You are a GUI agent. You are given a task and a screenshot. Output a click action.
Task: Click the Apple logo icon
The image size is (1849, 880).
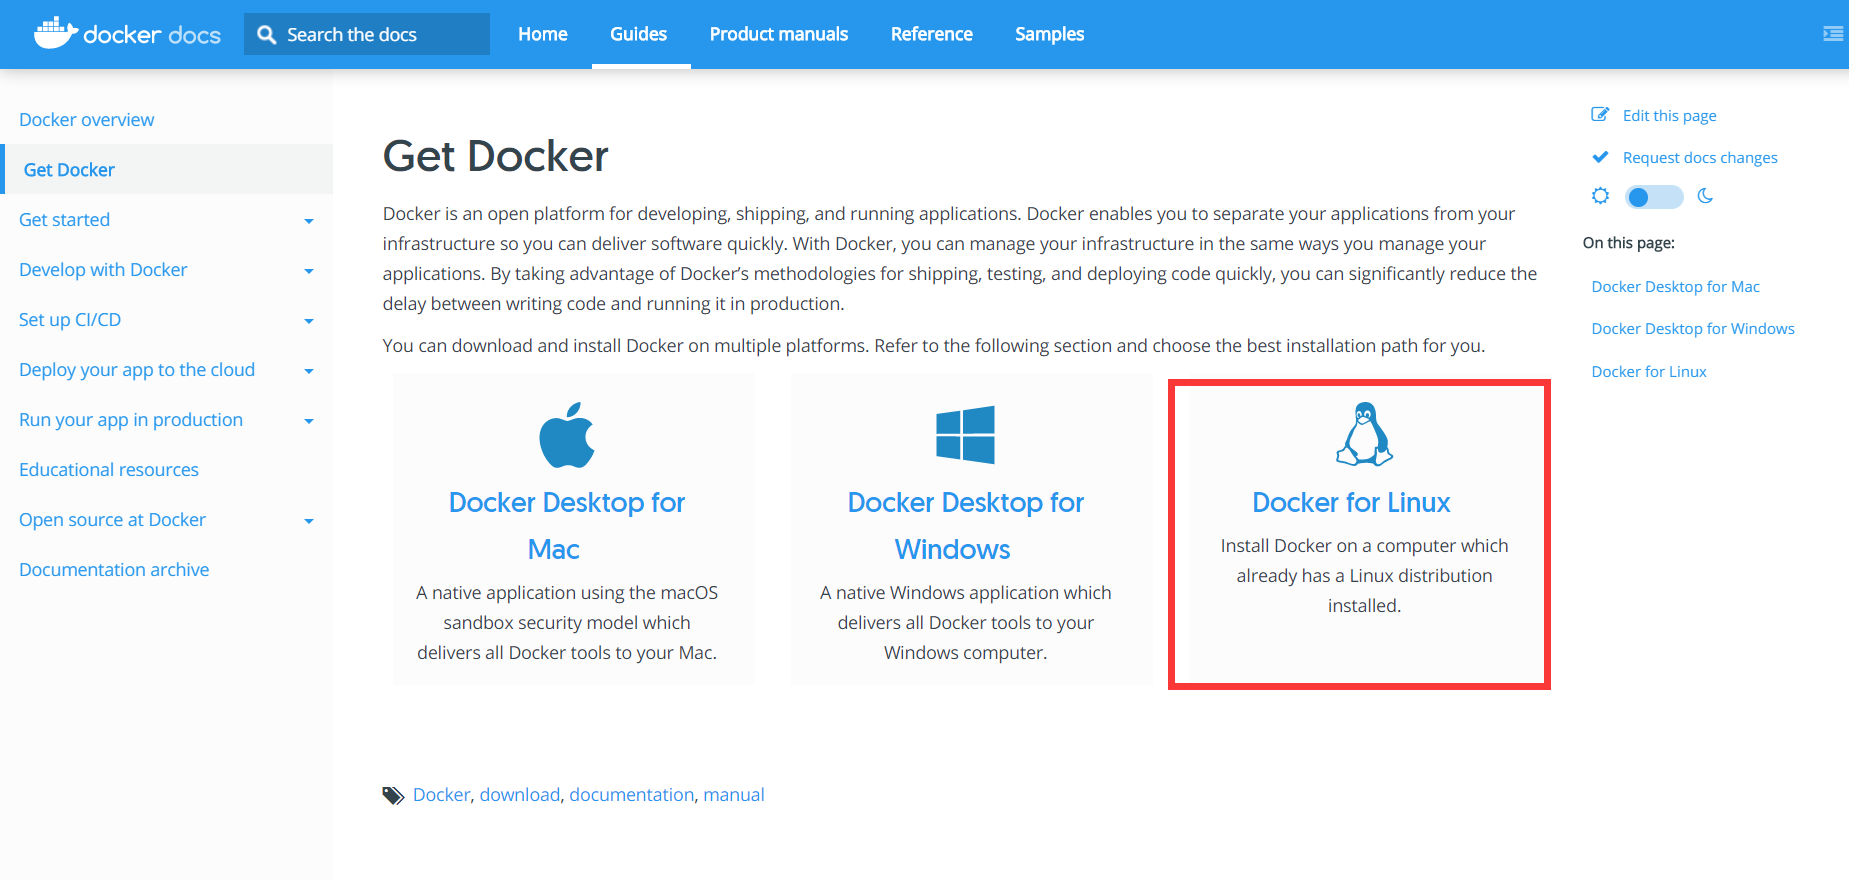click(x=567, y=435)
